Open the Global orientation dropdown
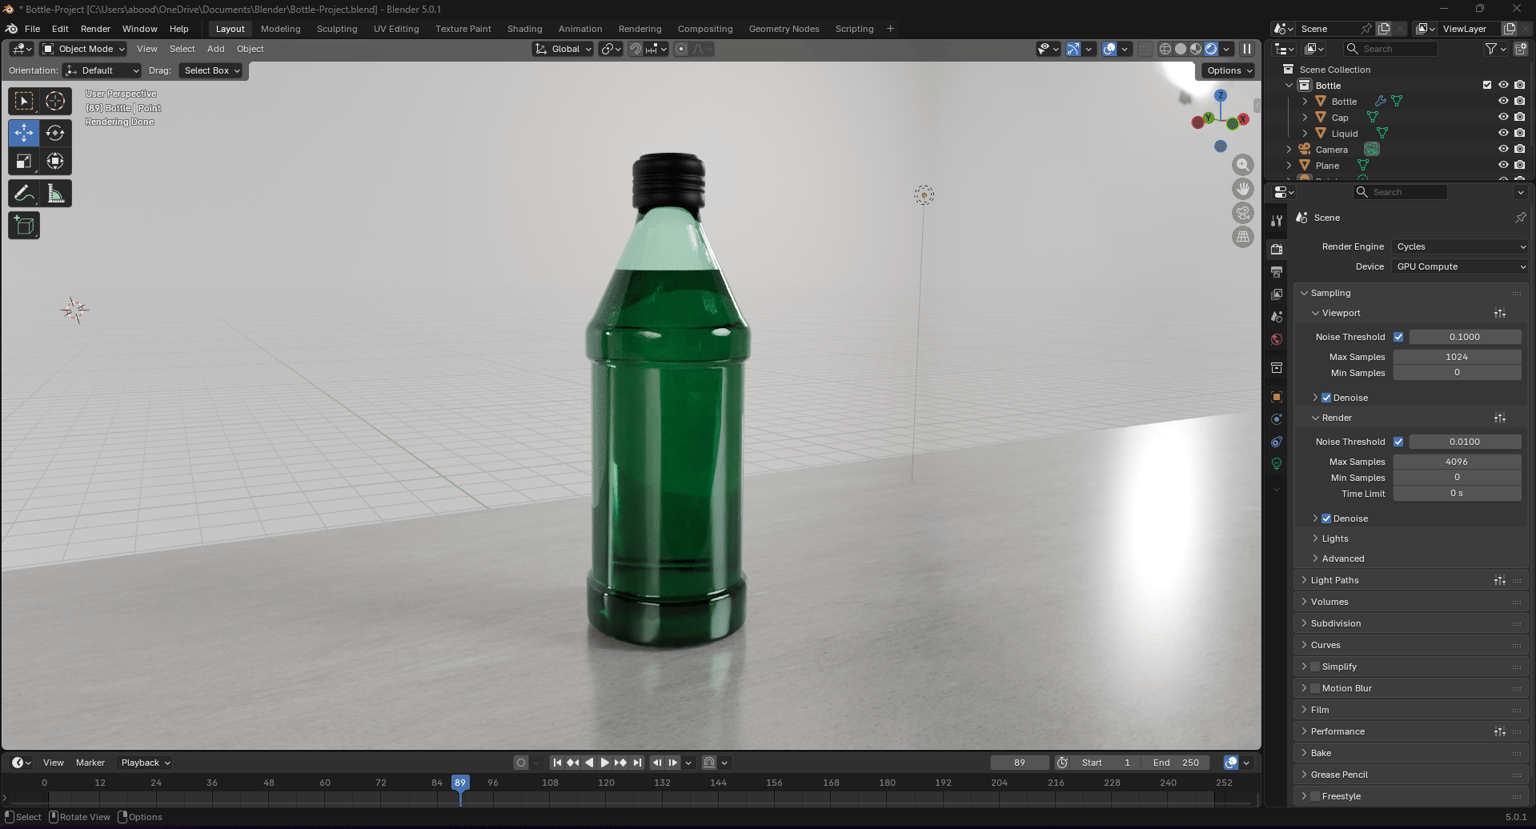 coord(563,49)
